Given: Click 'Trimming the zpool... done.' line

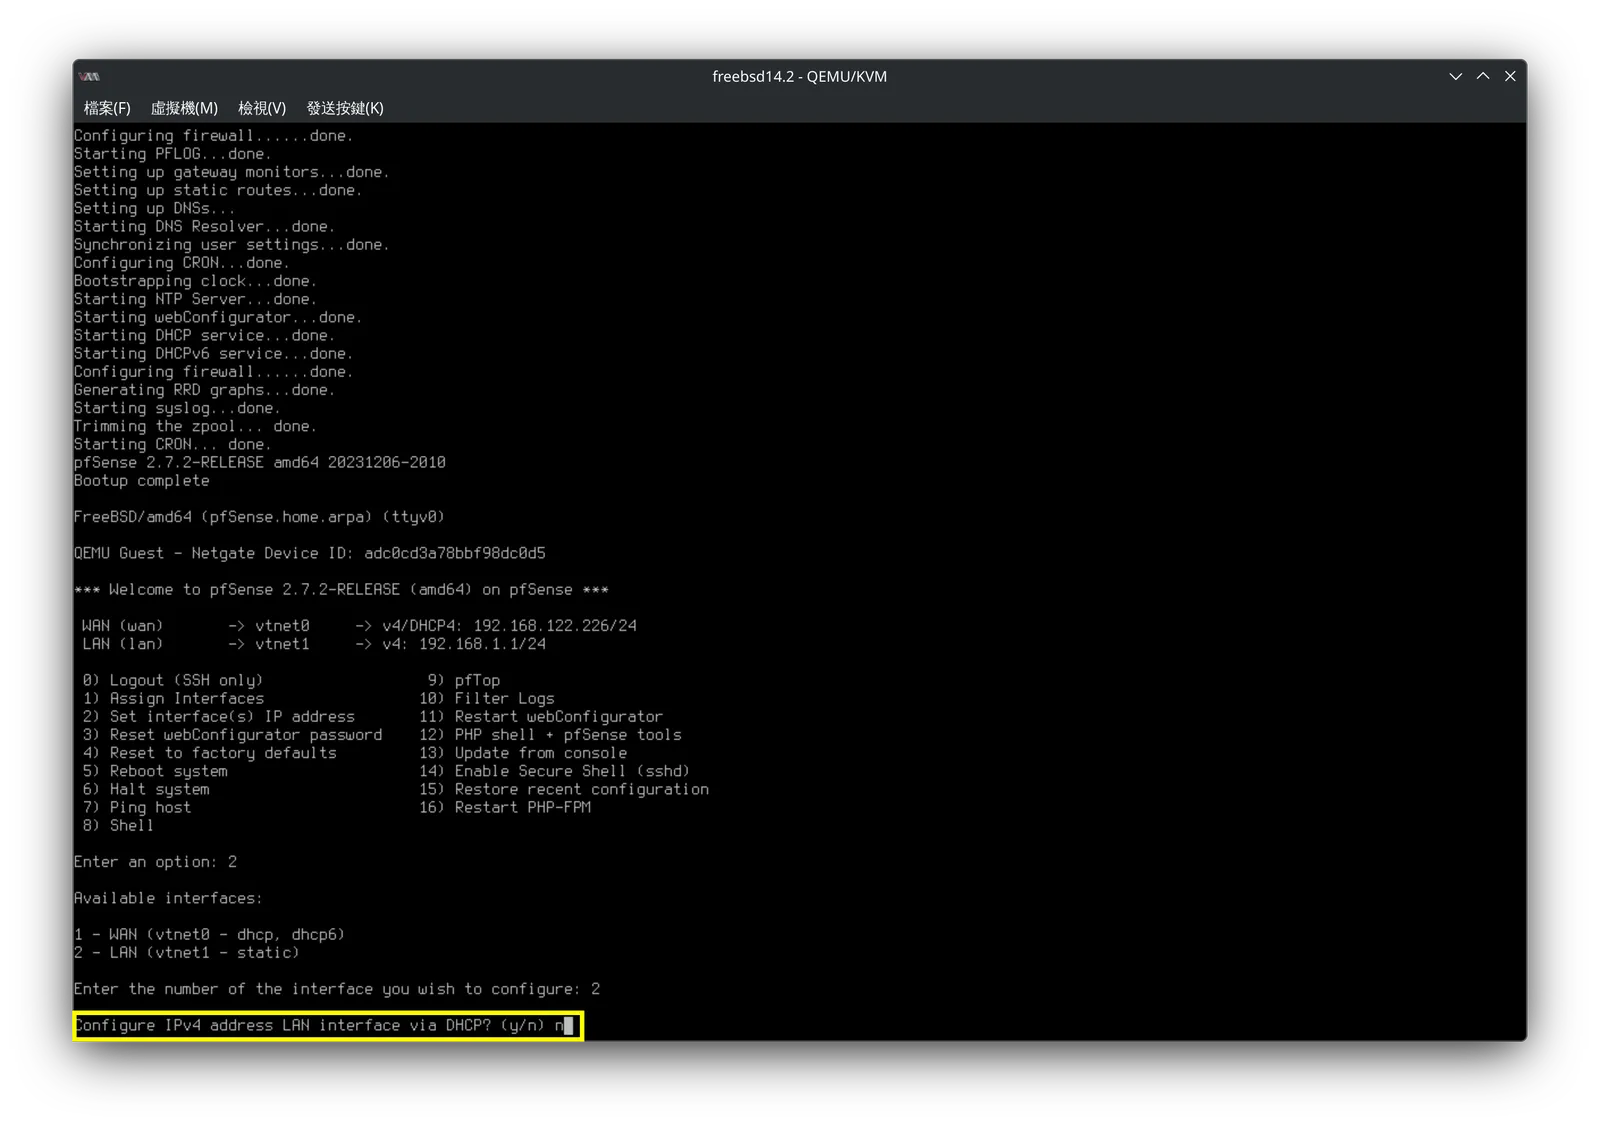Looking at the screenshot, I should [x=195, y=425].
